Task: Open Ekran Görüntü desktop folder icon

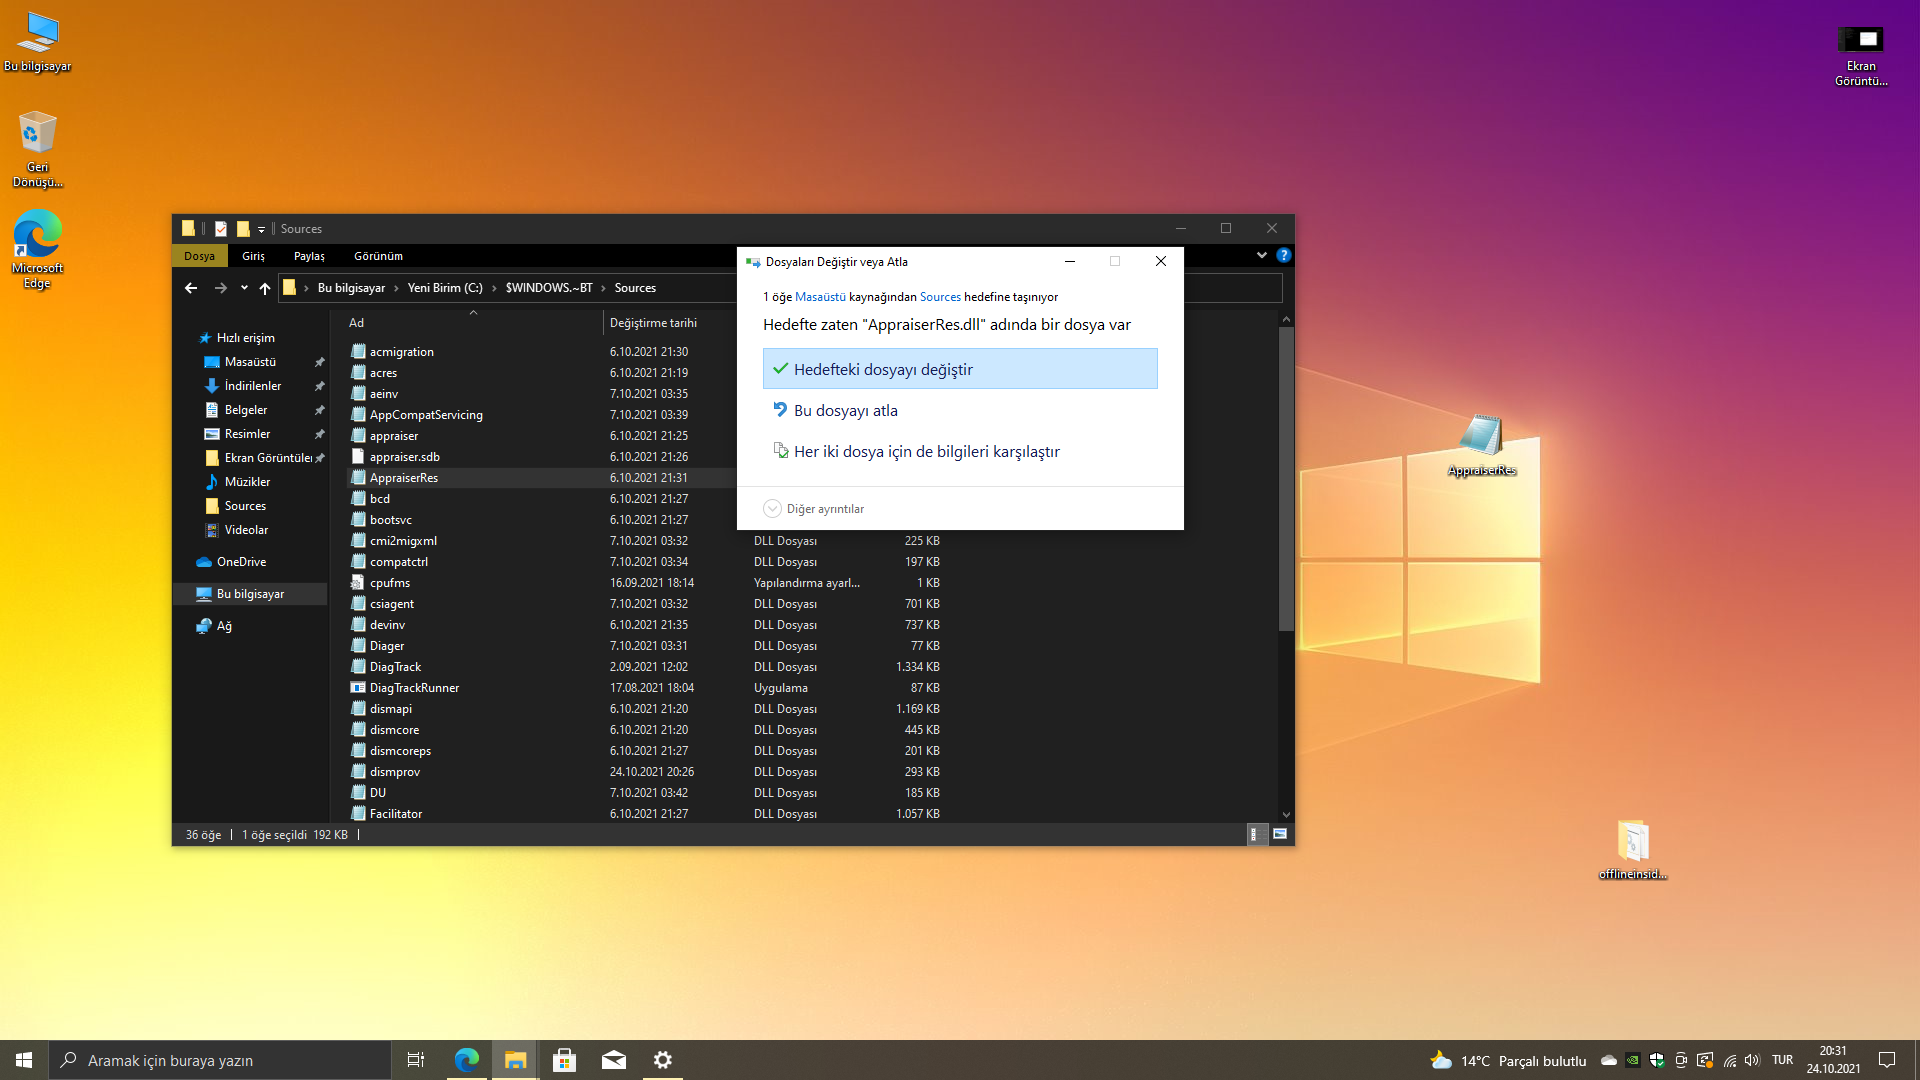Action: [1860, 55]
